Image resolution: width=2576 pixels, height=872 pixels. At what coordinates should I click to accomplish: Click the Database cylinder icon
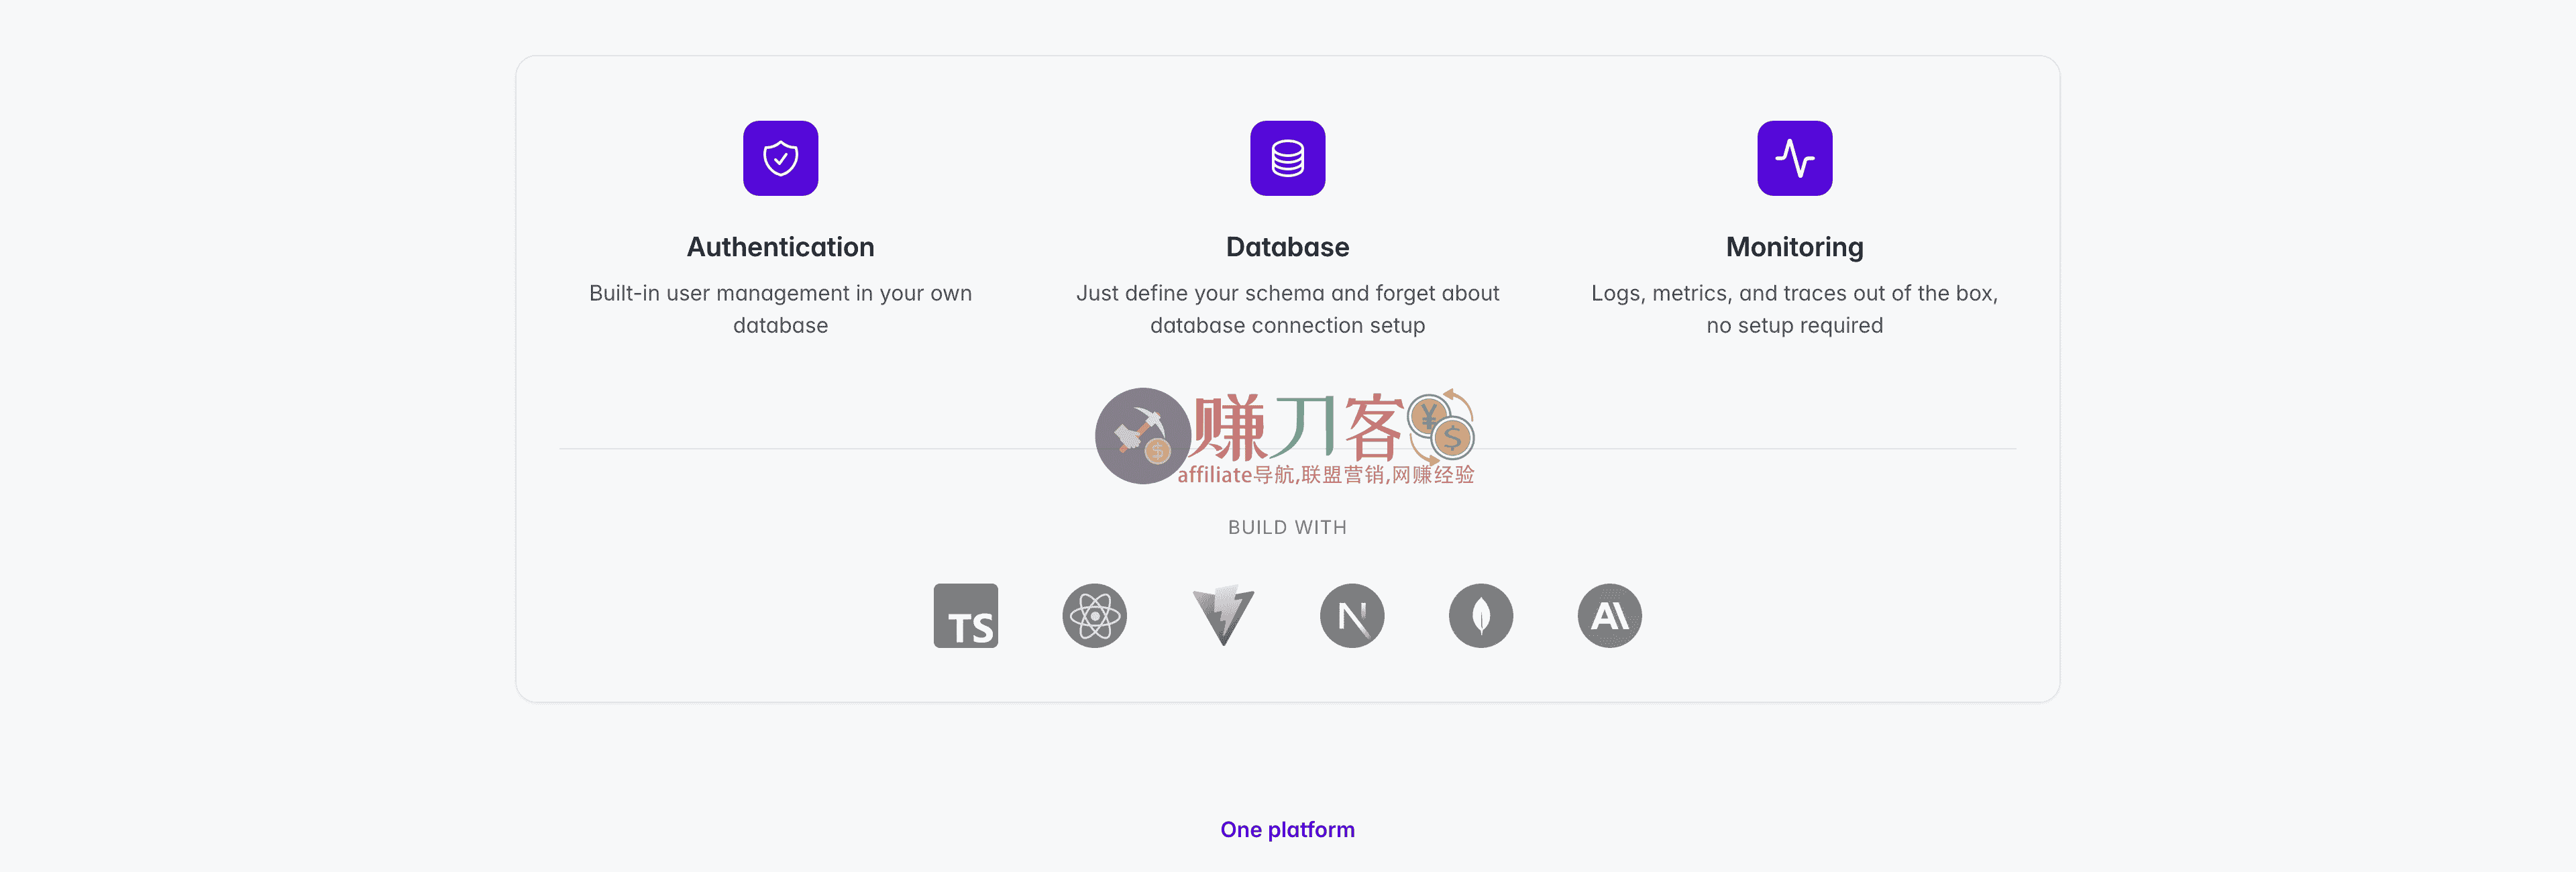pyautogui.click(x=1287, y=158)
